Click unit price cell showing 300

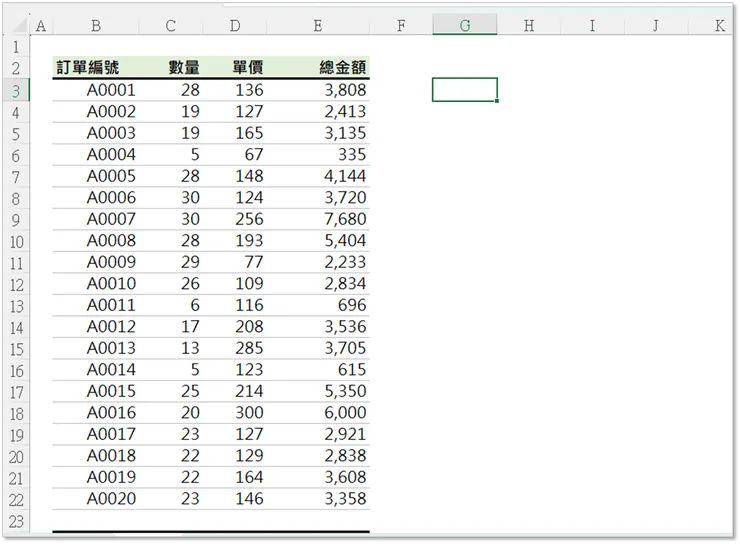249,413
